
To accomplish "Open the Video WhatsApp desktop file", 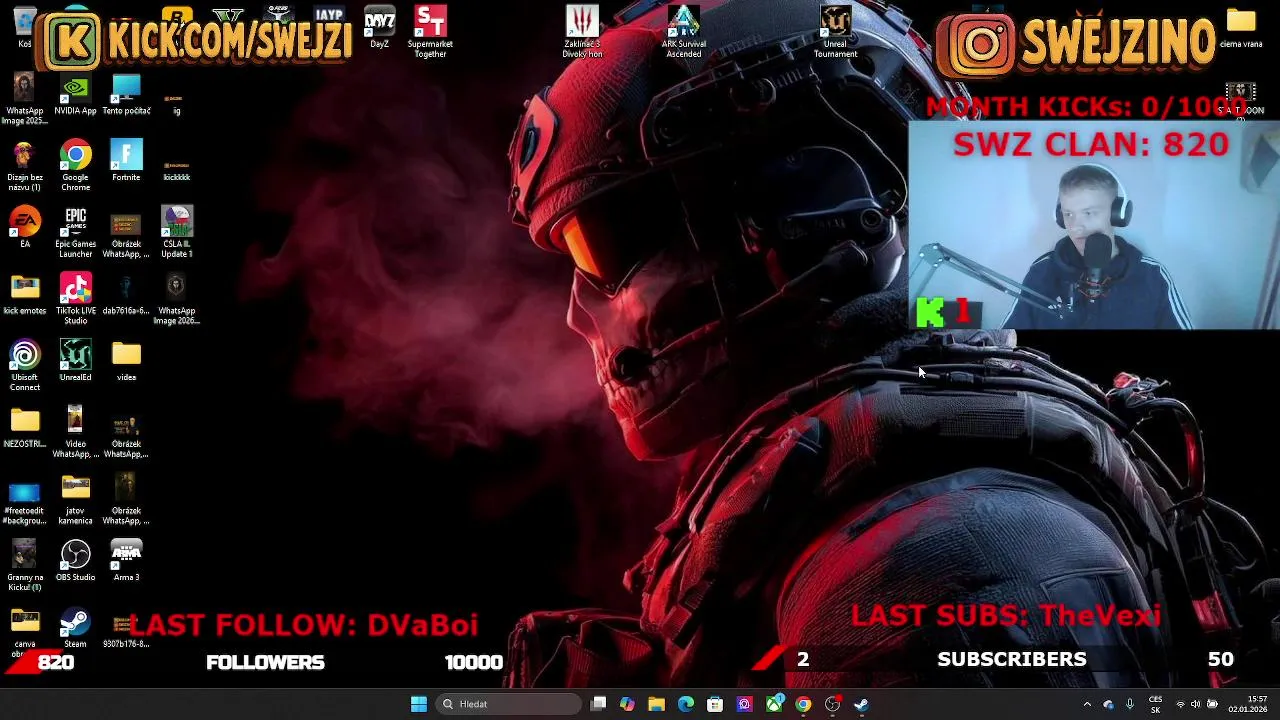I will point(75,432).
